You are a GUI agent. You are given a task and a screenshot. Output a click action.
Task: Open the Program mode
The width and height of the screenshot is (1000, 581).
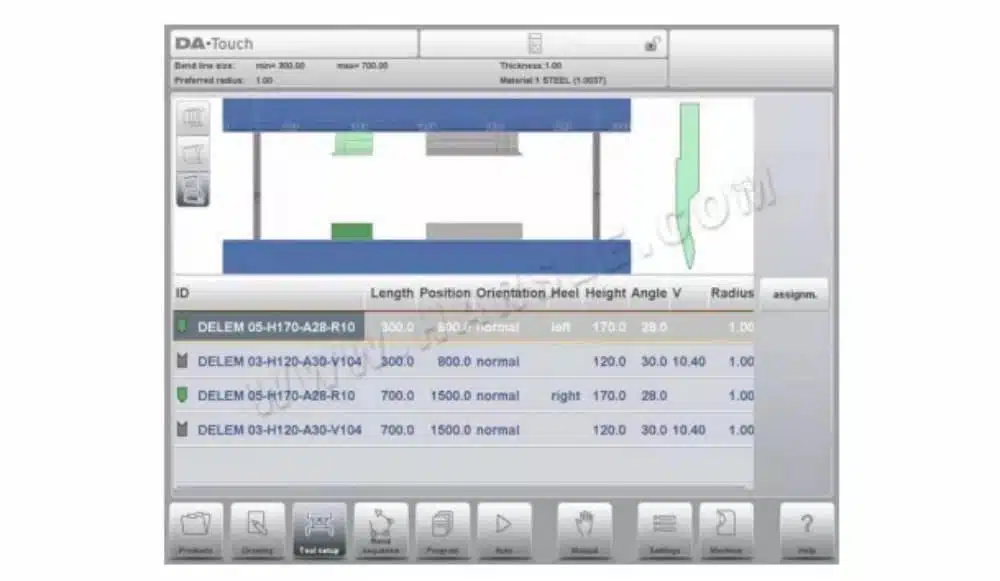tap(443, 532)
